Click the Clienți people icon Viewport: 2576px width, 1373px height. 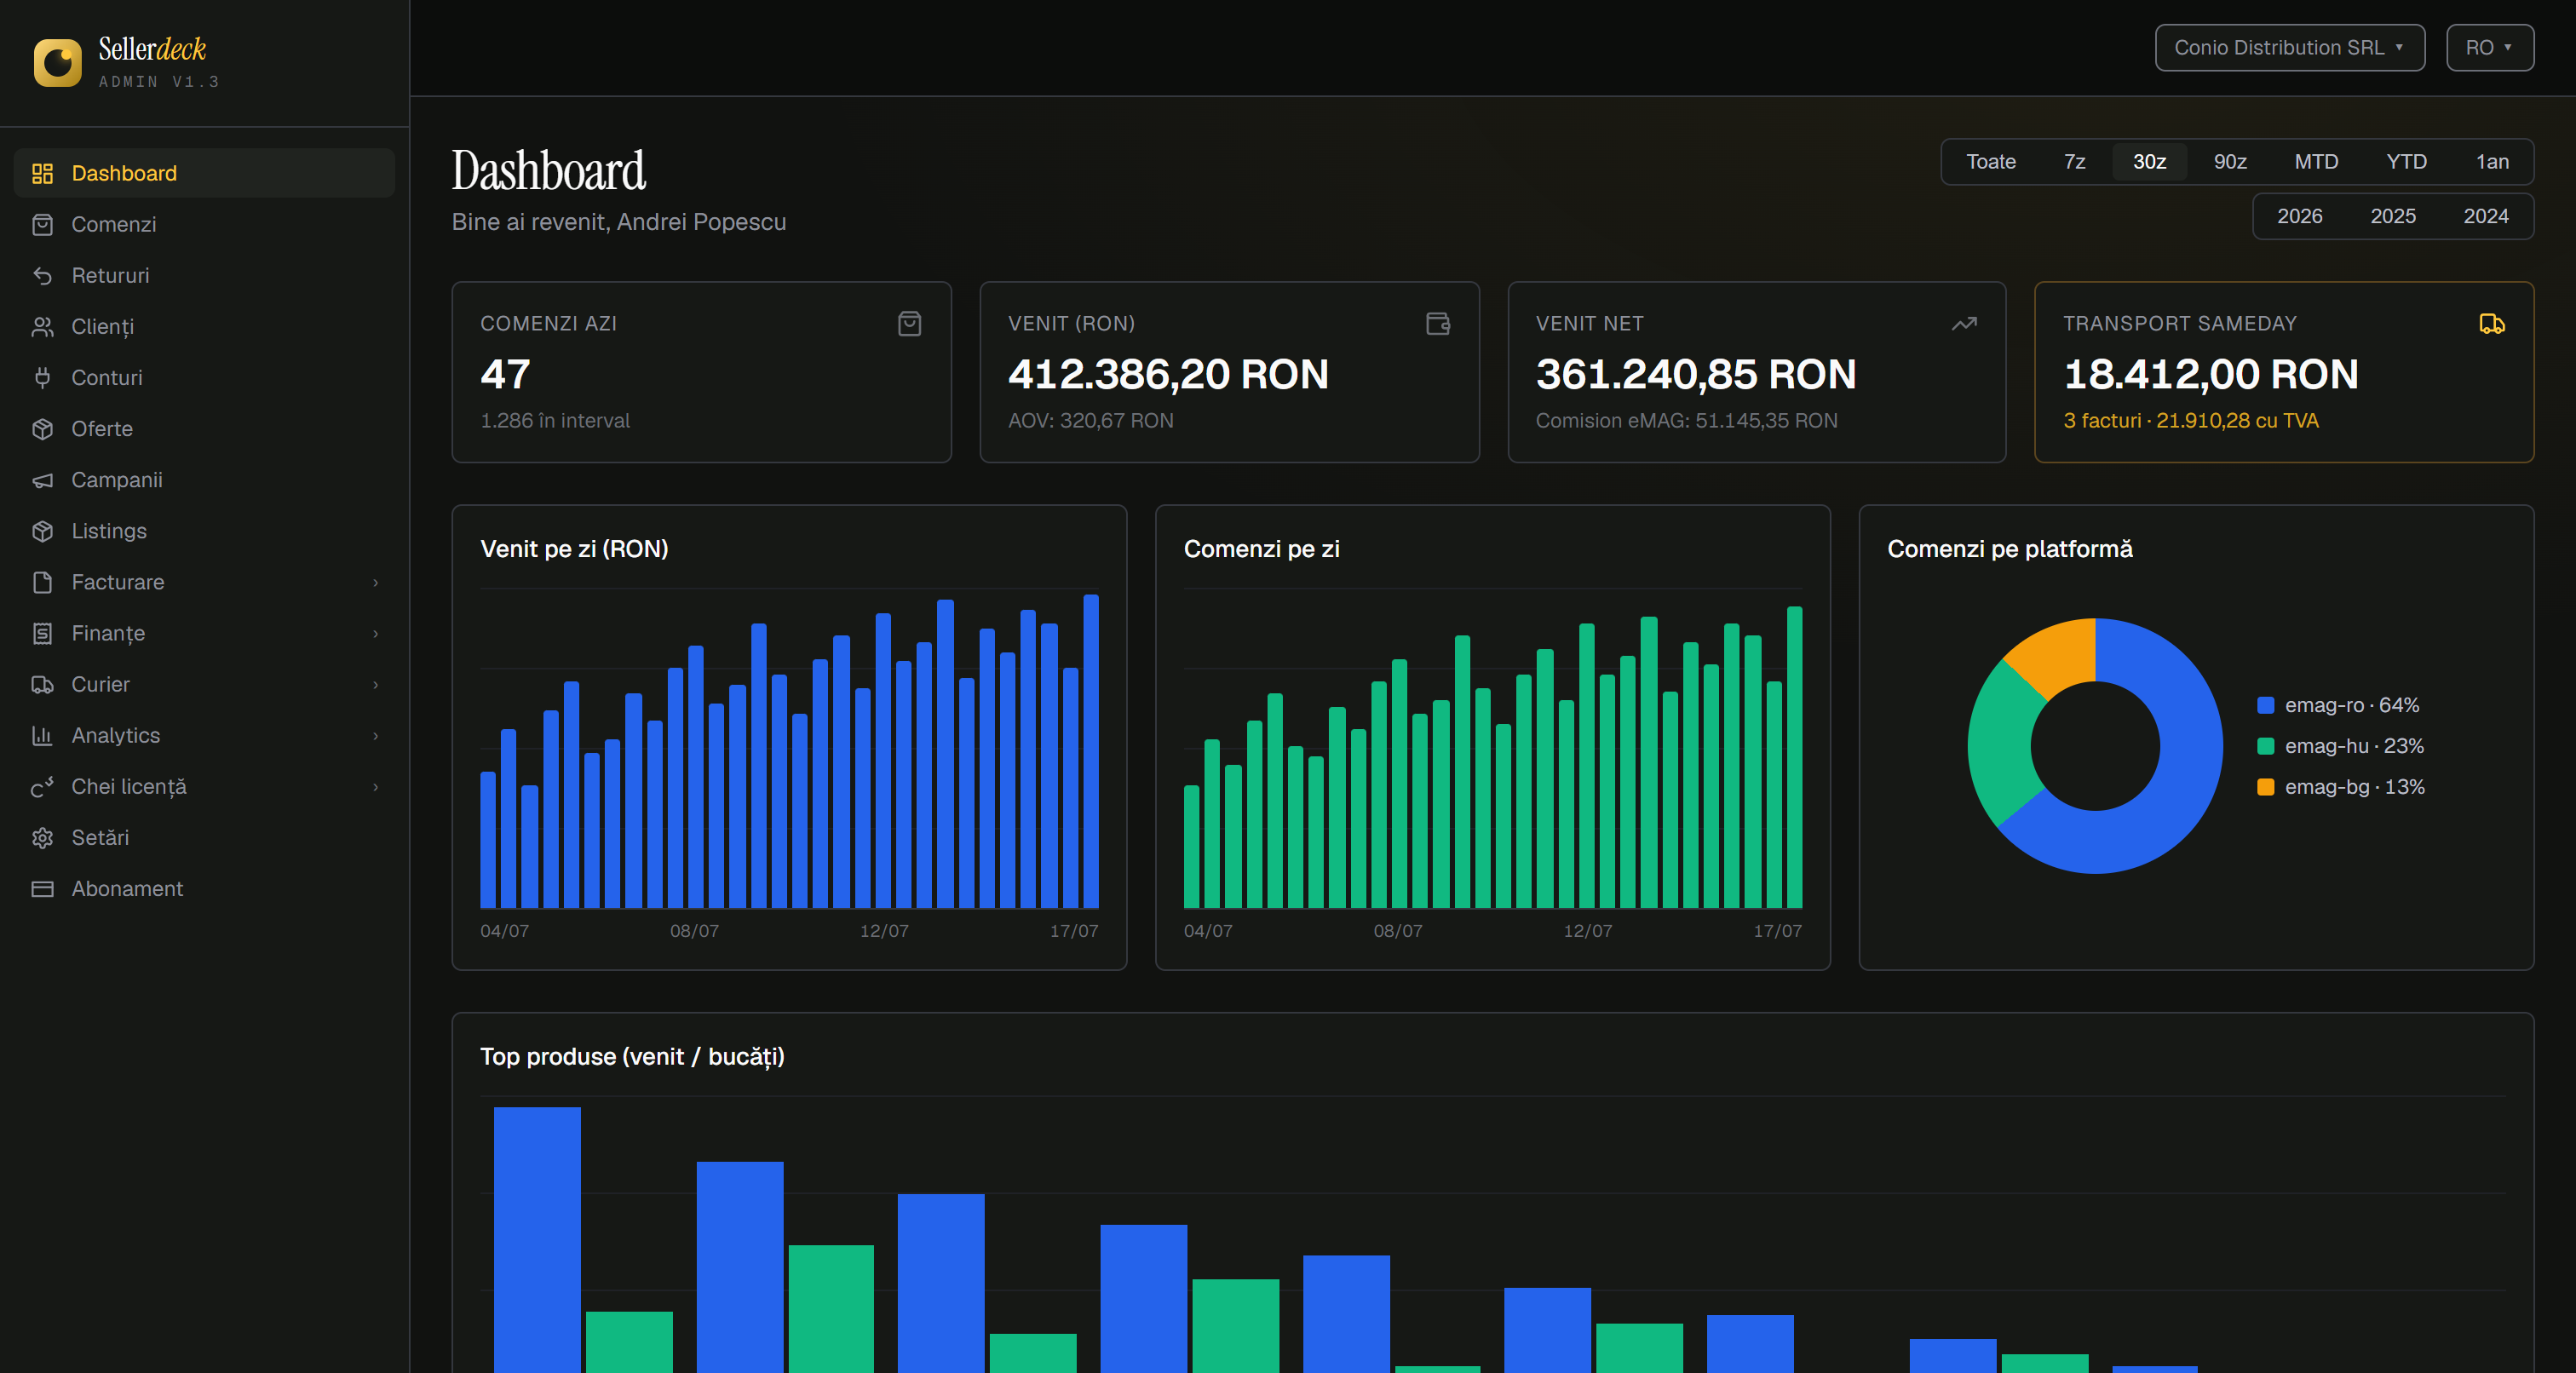pos(42,327)
